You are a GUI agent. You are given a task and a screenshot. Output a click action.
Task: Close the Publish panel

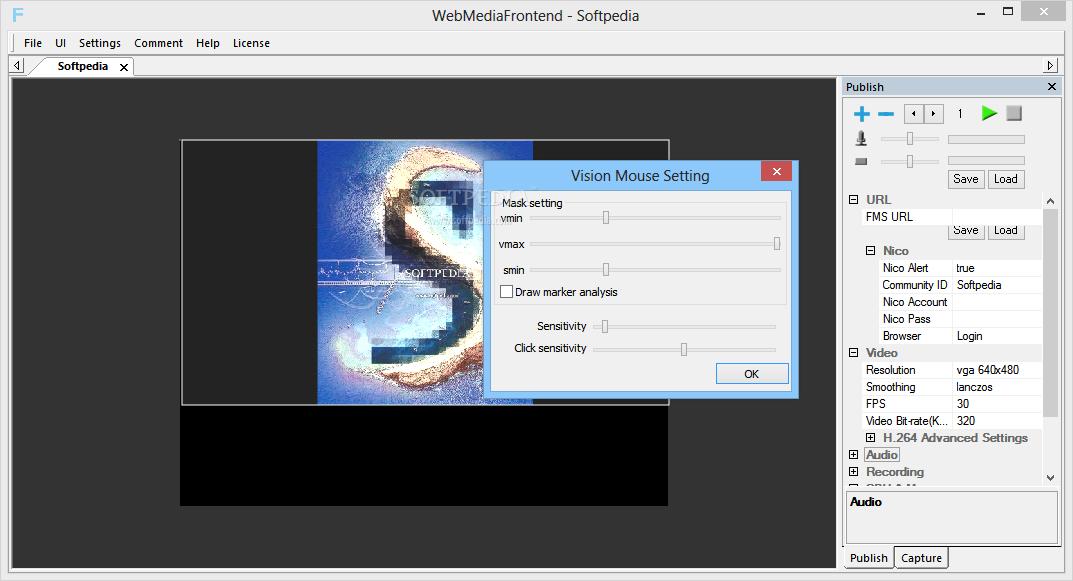pos(1052,86)
